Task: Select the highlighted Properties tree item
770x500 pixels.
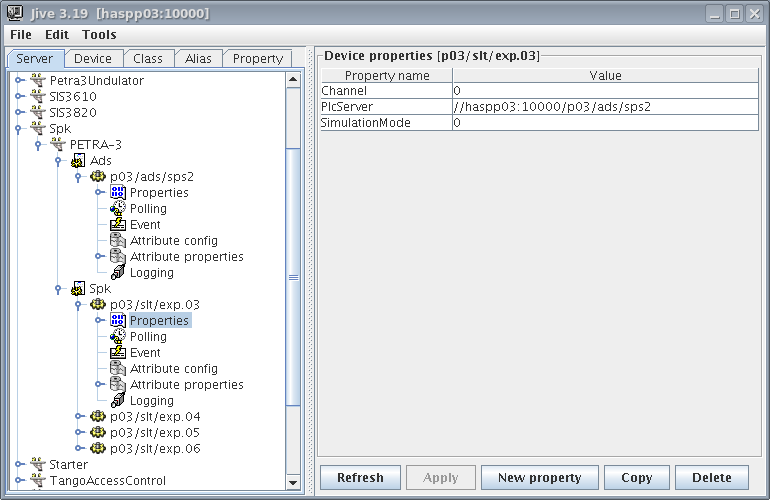Action: tap(159, 320)
